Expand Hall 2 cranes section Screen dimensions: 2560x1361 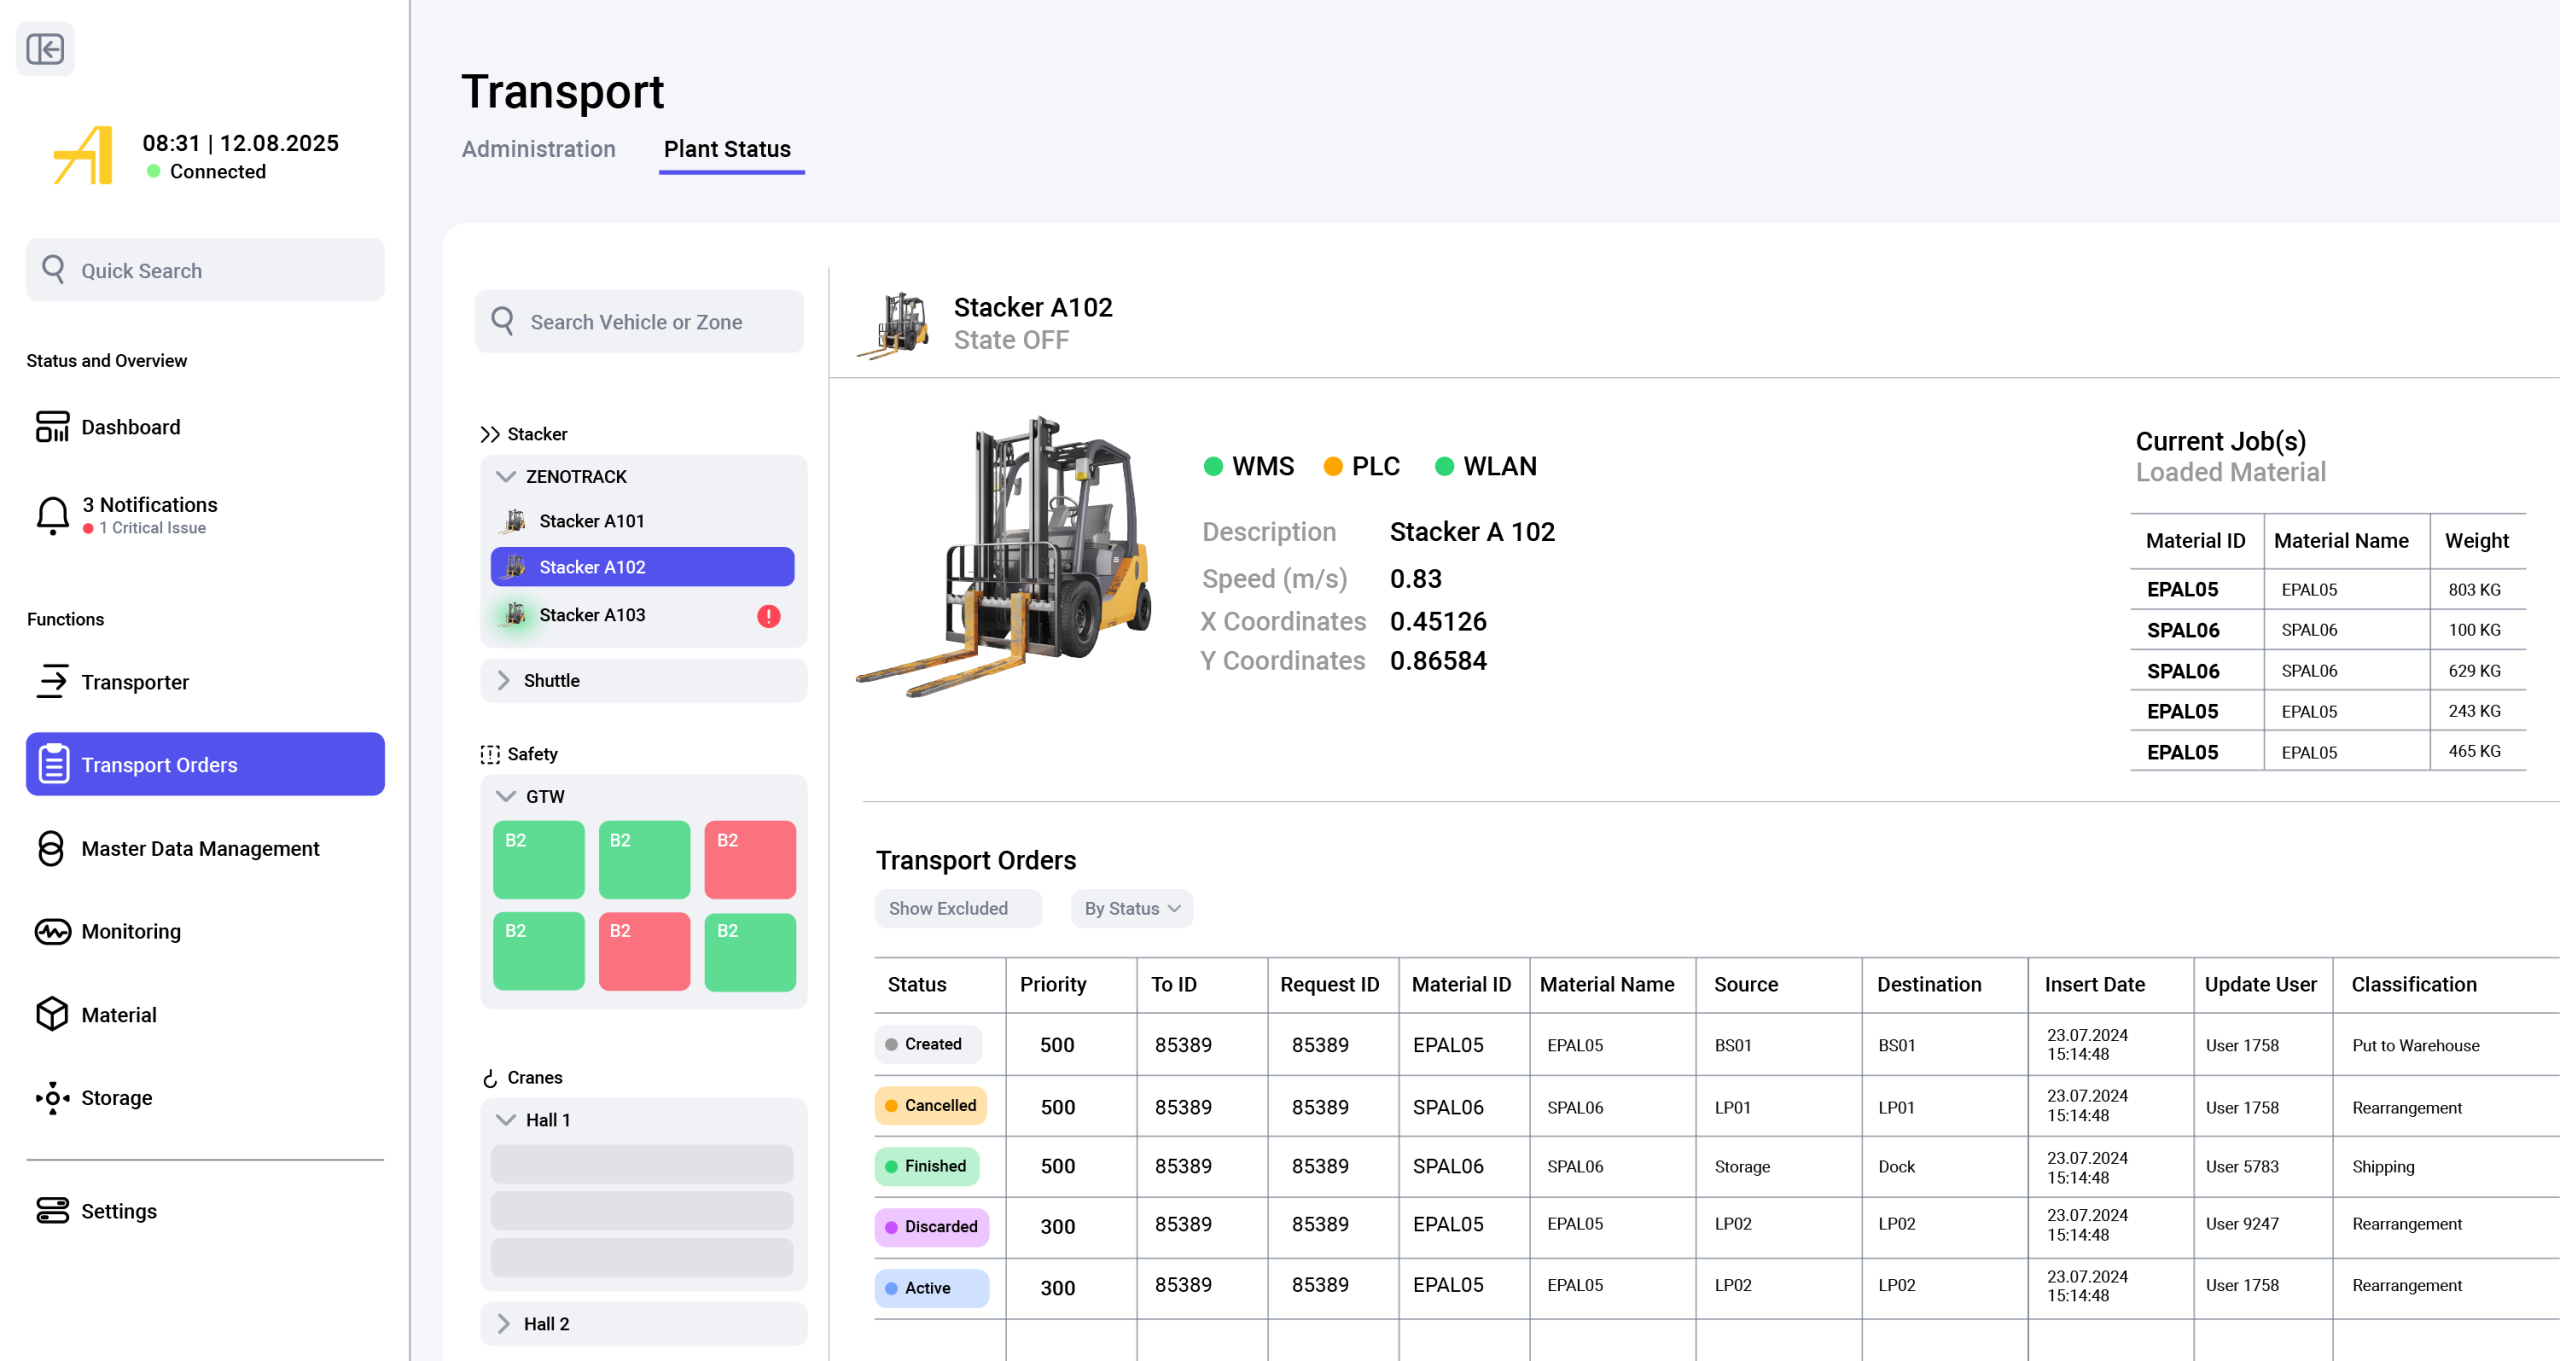point(504,1324)
